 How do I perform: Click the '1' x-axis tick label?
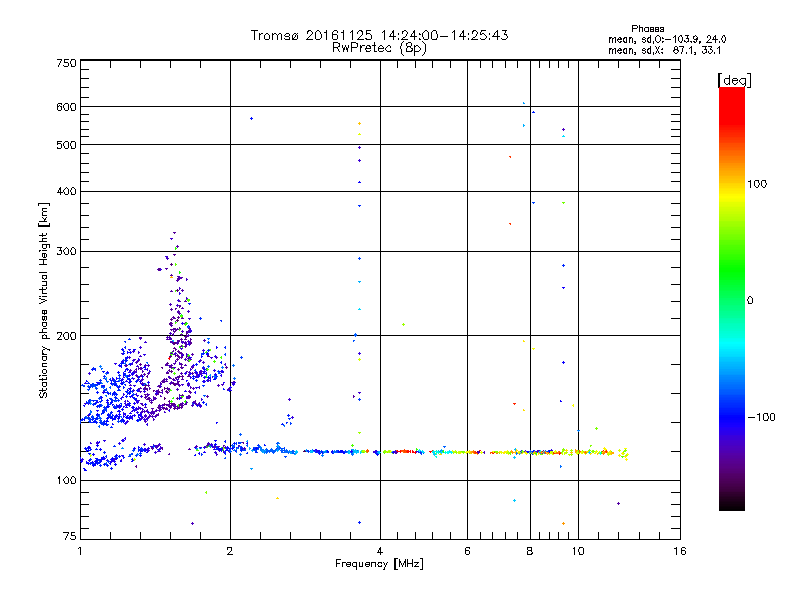[x=80, y=551]
